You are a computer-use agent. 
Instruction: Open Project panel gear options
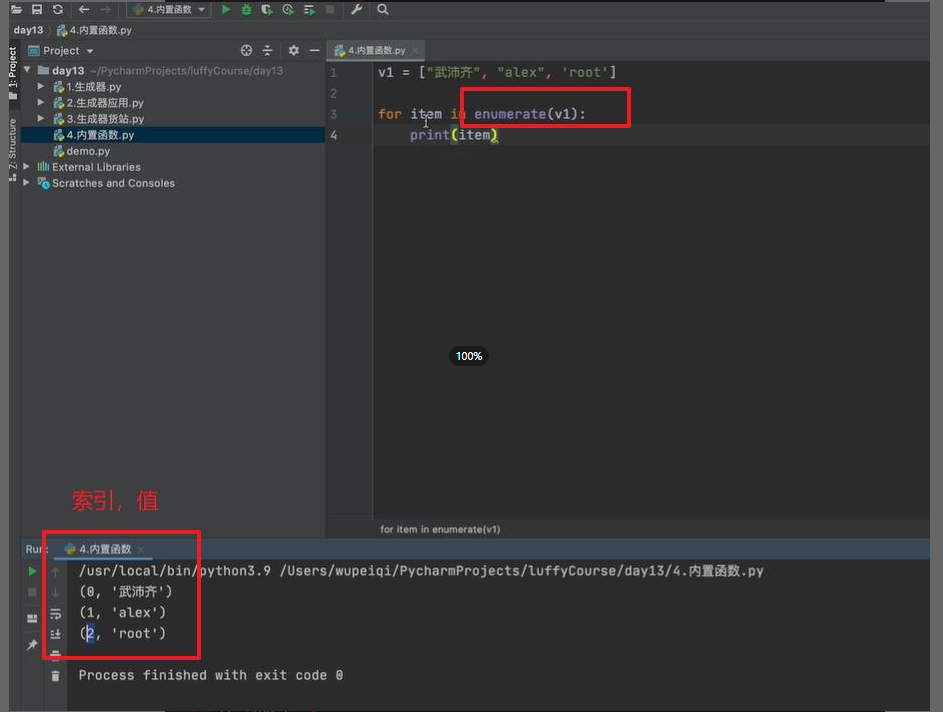(x=293, y=51)
